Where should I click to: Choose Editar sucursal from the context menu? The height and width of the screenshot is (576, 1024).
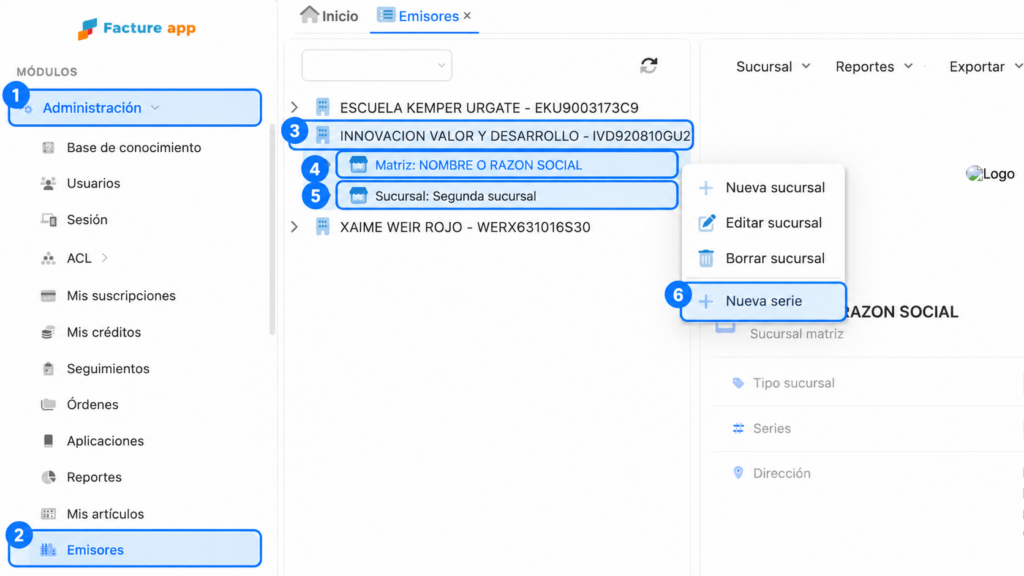(763, 223)
